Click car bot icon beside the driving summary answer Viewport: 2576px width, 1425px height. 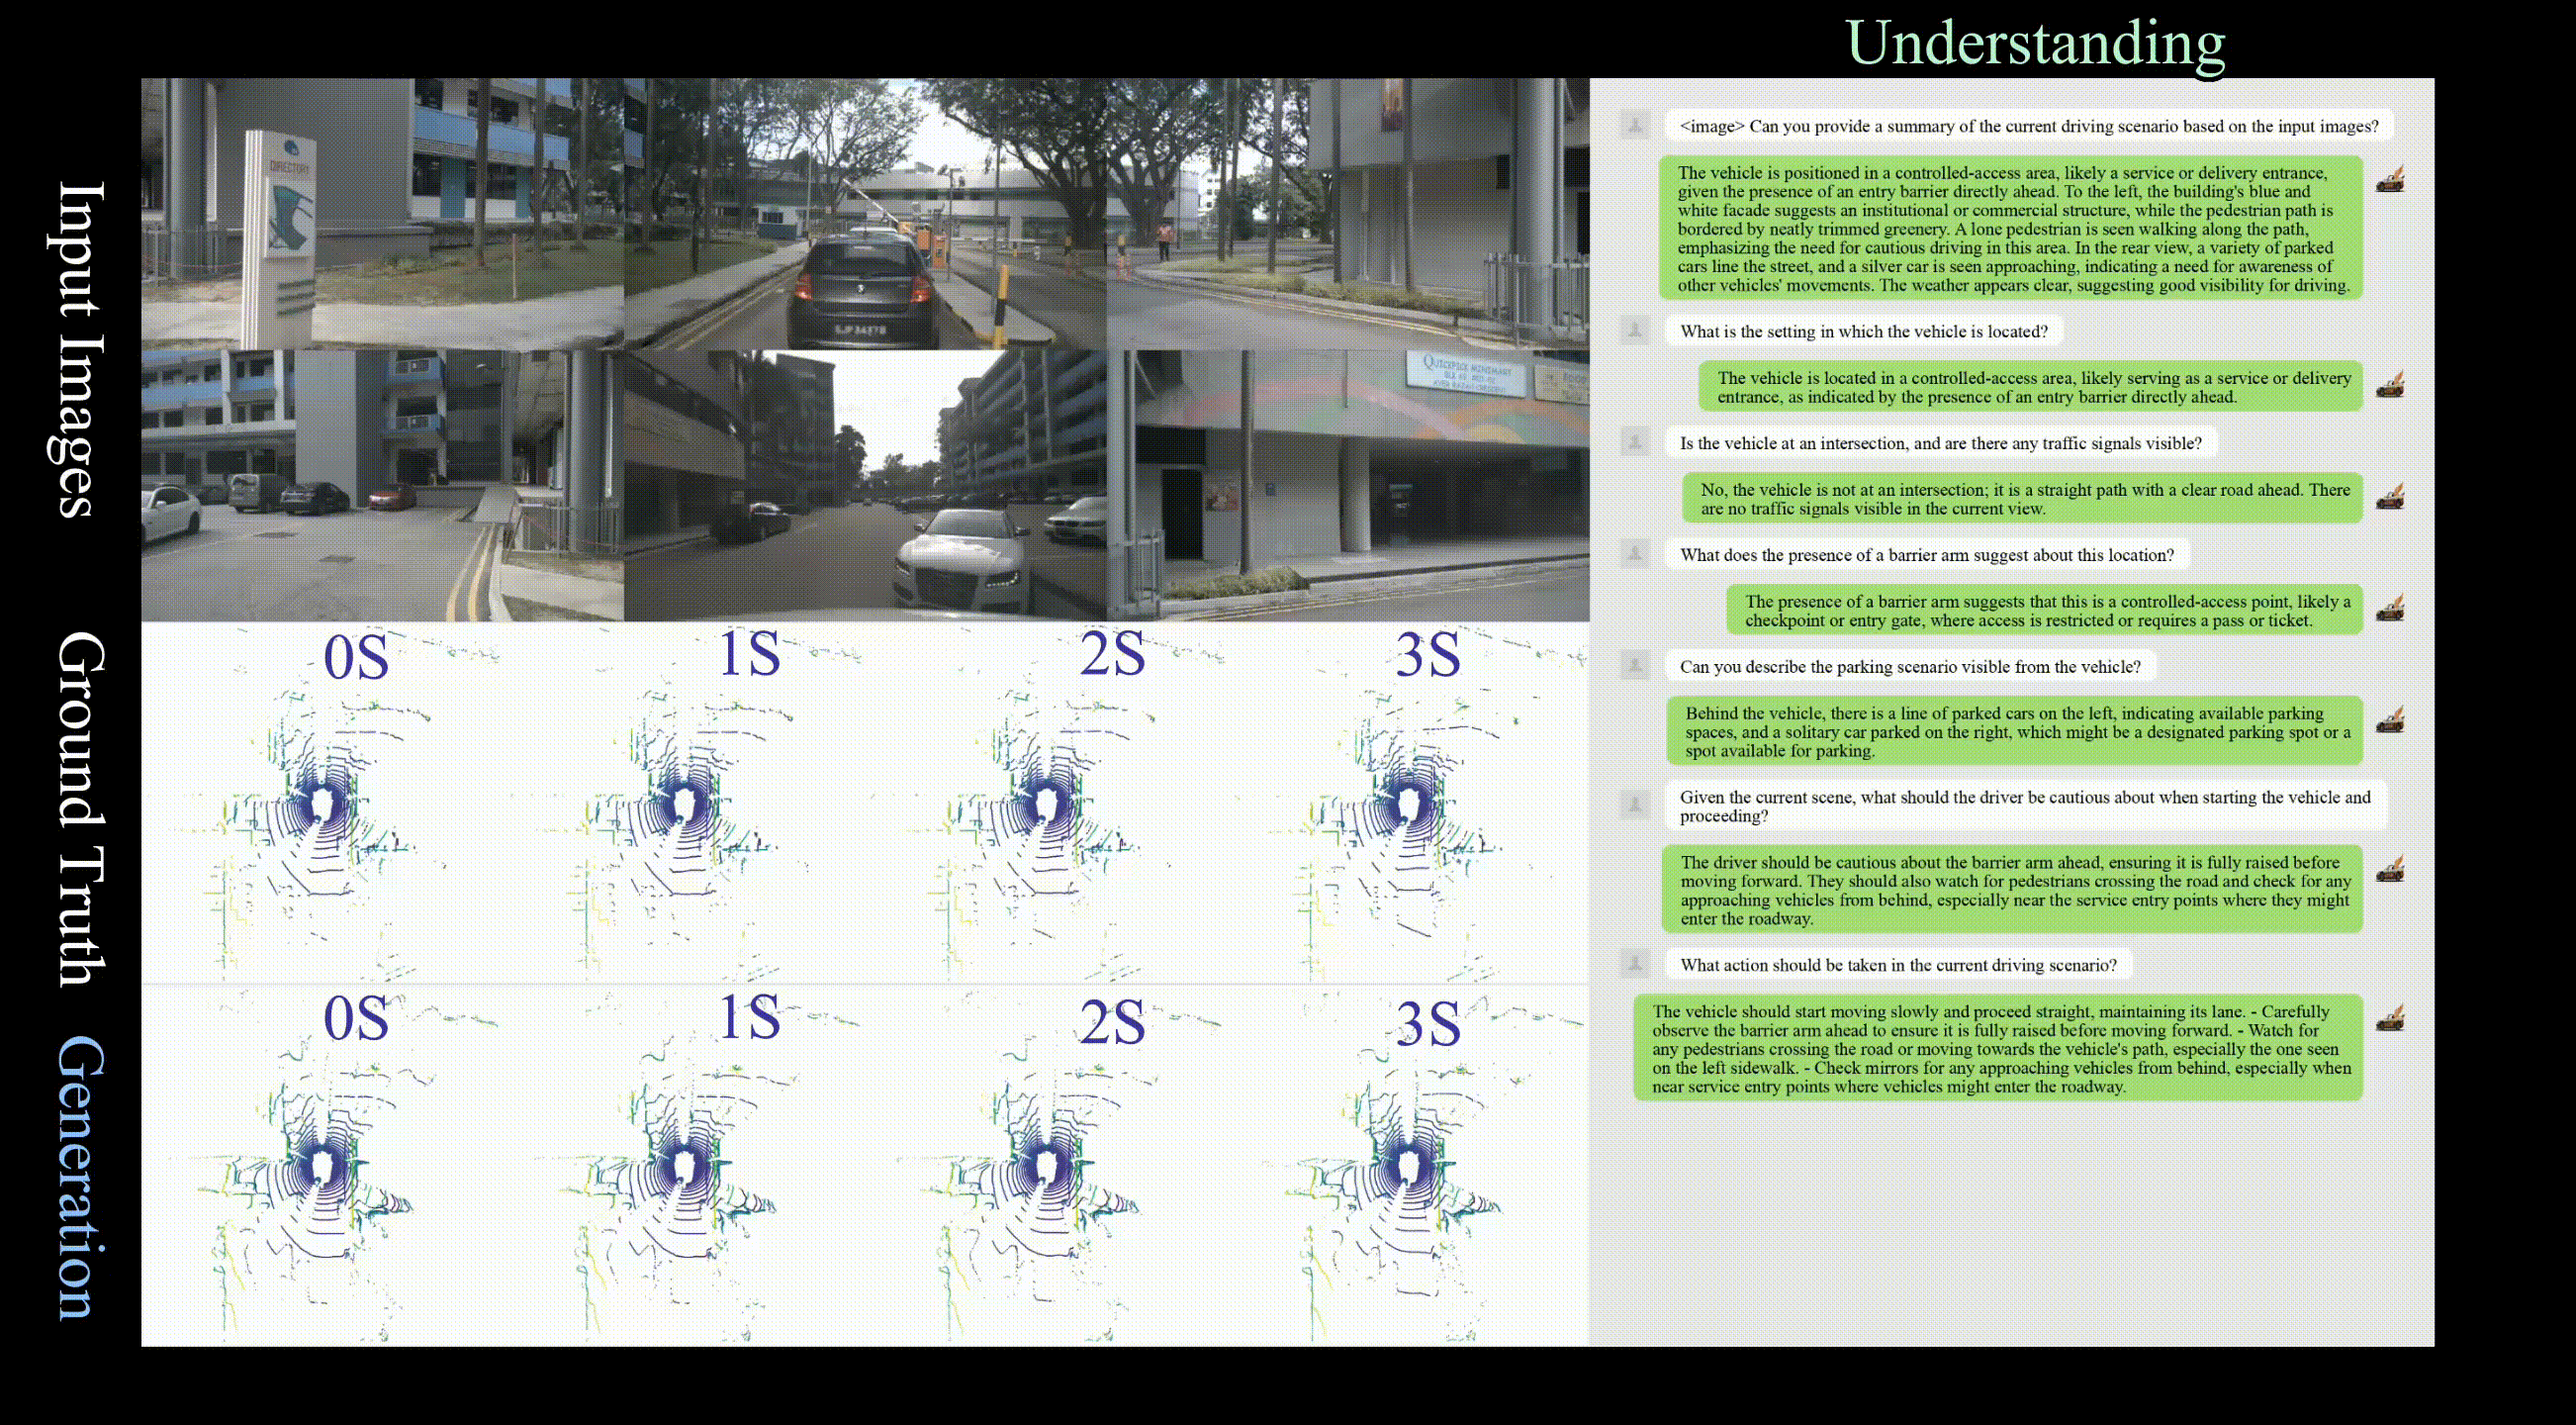pyautogui.click(x=2390, y=180)
